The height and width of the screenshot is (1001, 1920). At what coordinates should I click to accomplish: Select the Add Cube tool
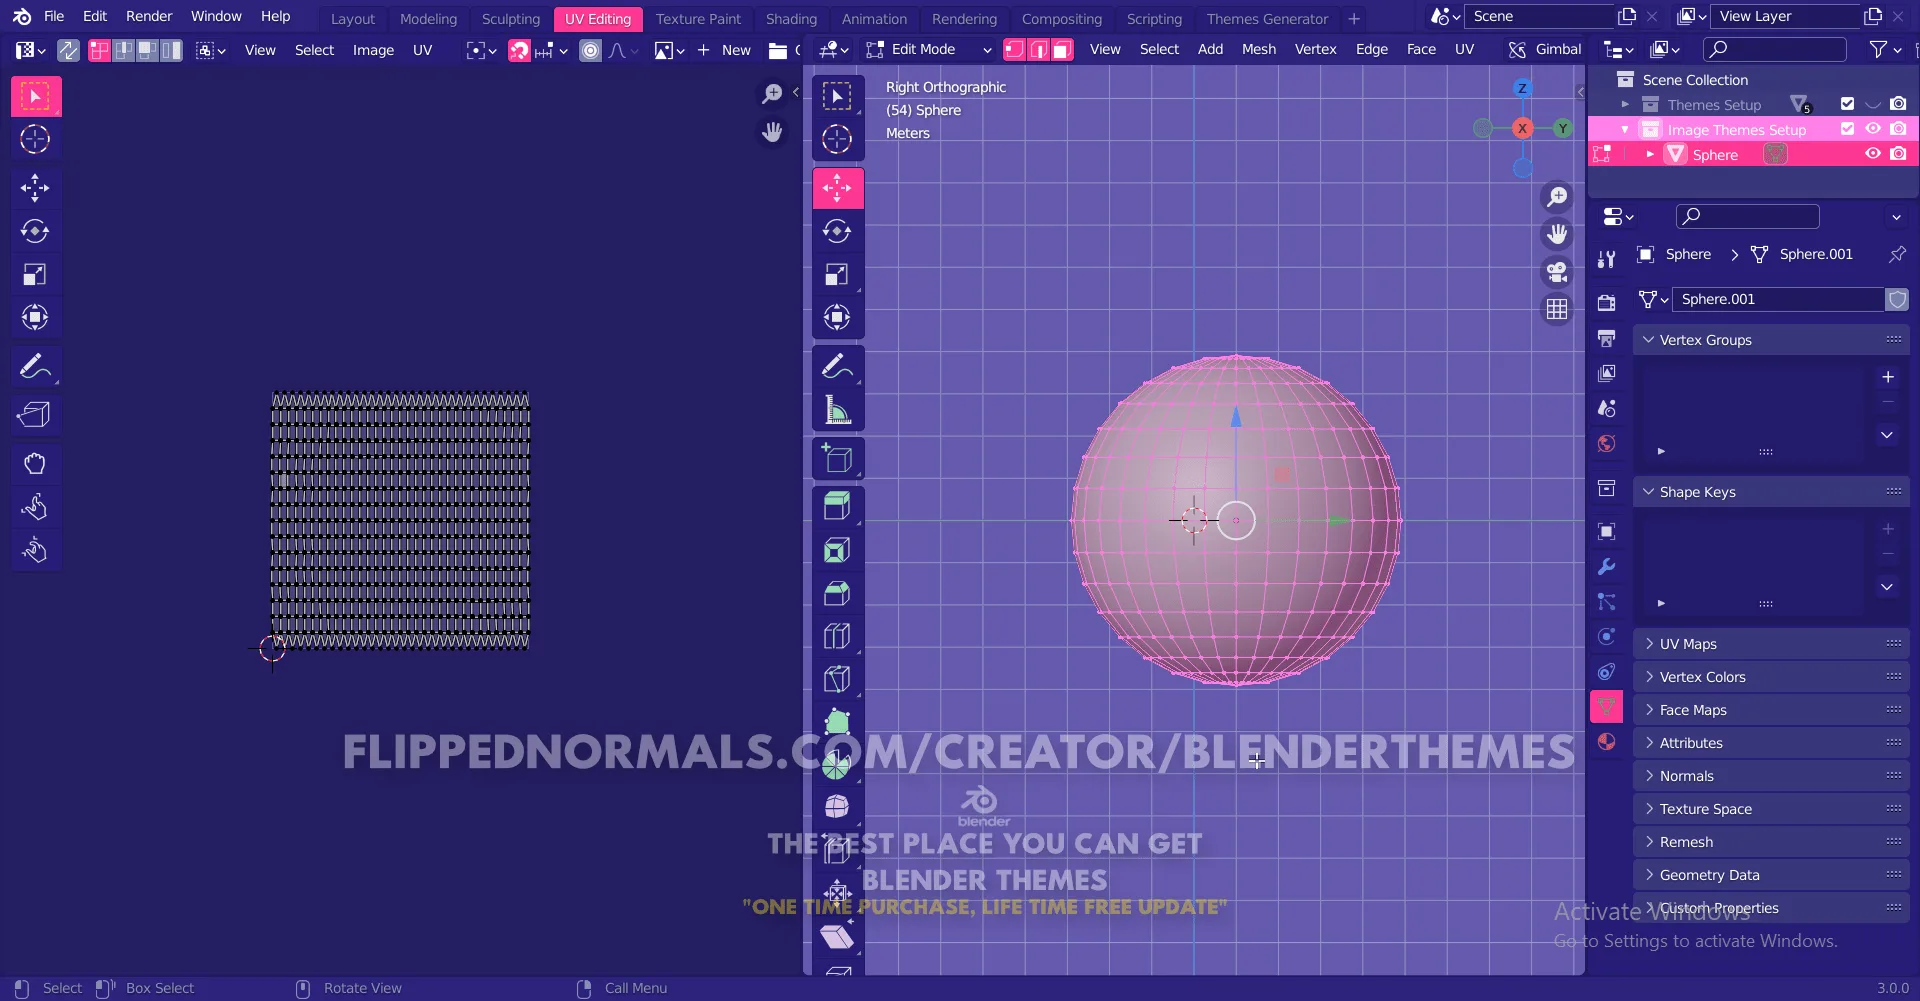coord(837,459)
